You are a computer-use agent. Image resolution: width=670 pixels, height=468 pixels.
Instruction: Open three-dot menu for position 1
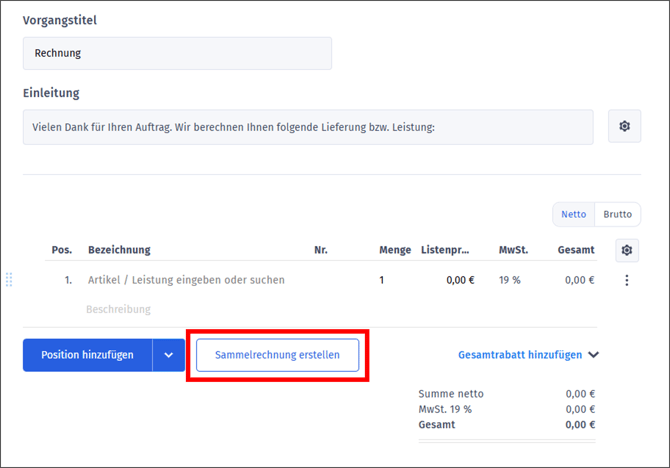pos(627,280)
